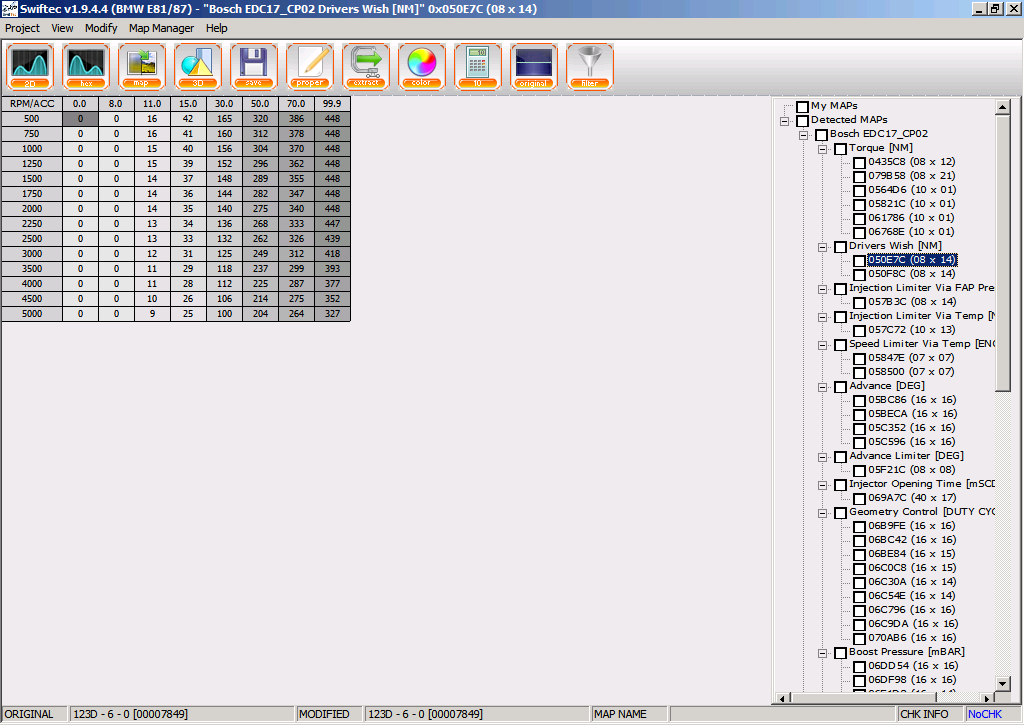The height and width of the screenshot is (725, 1024).
Task: Click the 30.0 column header
Action: [224, 104]
